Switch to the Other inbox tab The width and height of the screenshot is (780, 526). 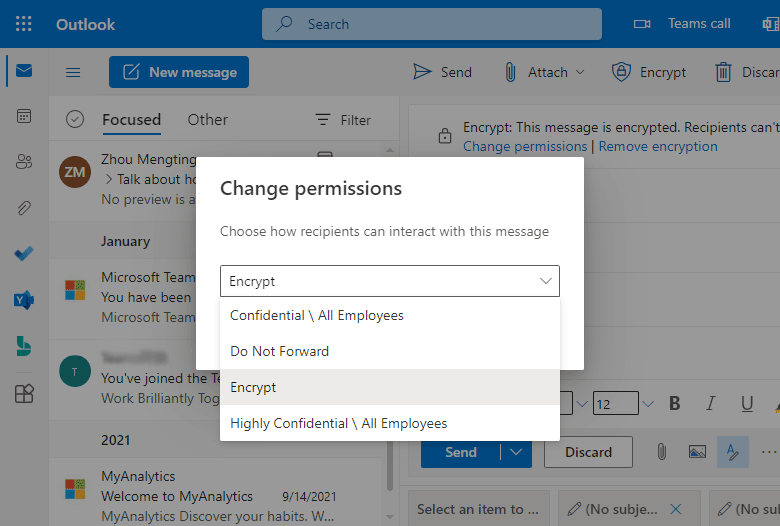[x=207, y=120]
